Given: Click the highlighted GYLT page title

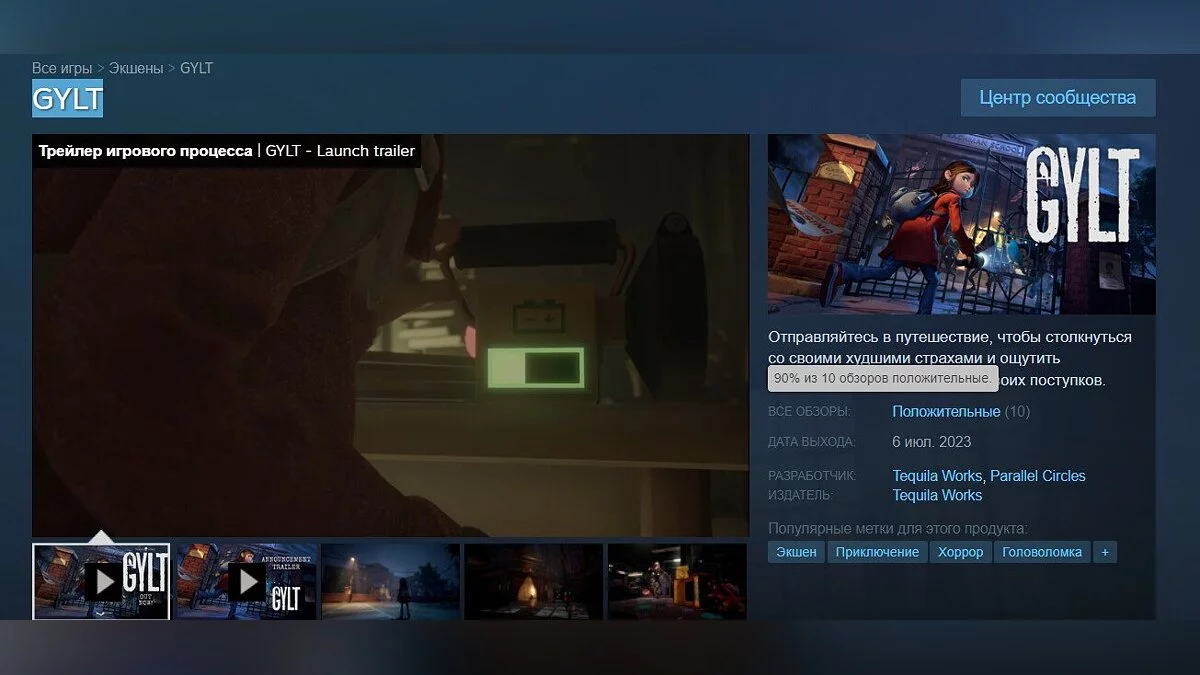Looking at the screenshot, I should [x=67, y=99].
